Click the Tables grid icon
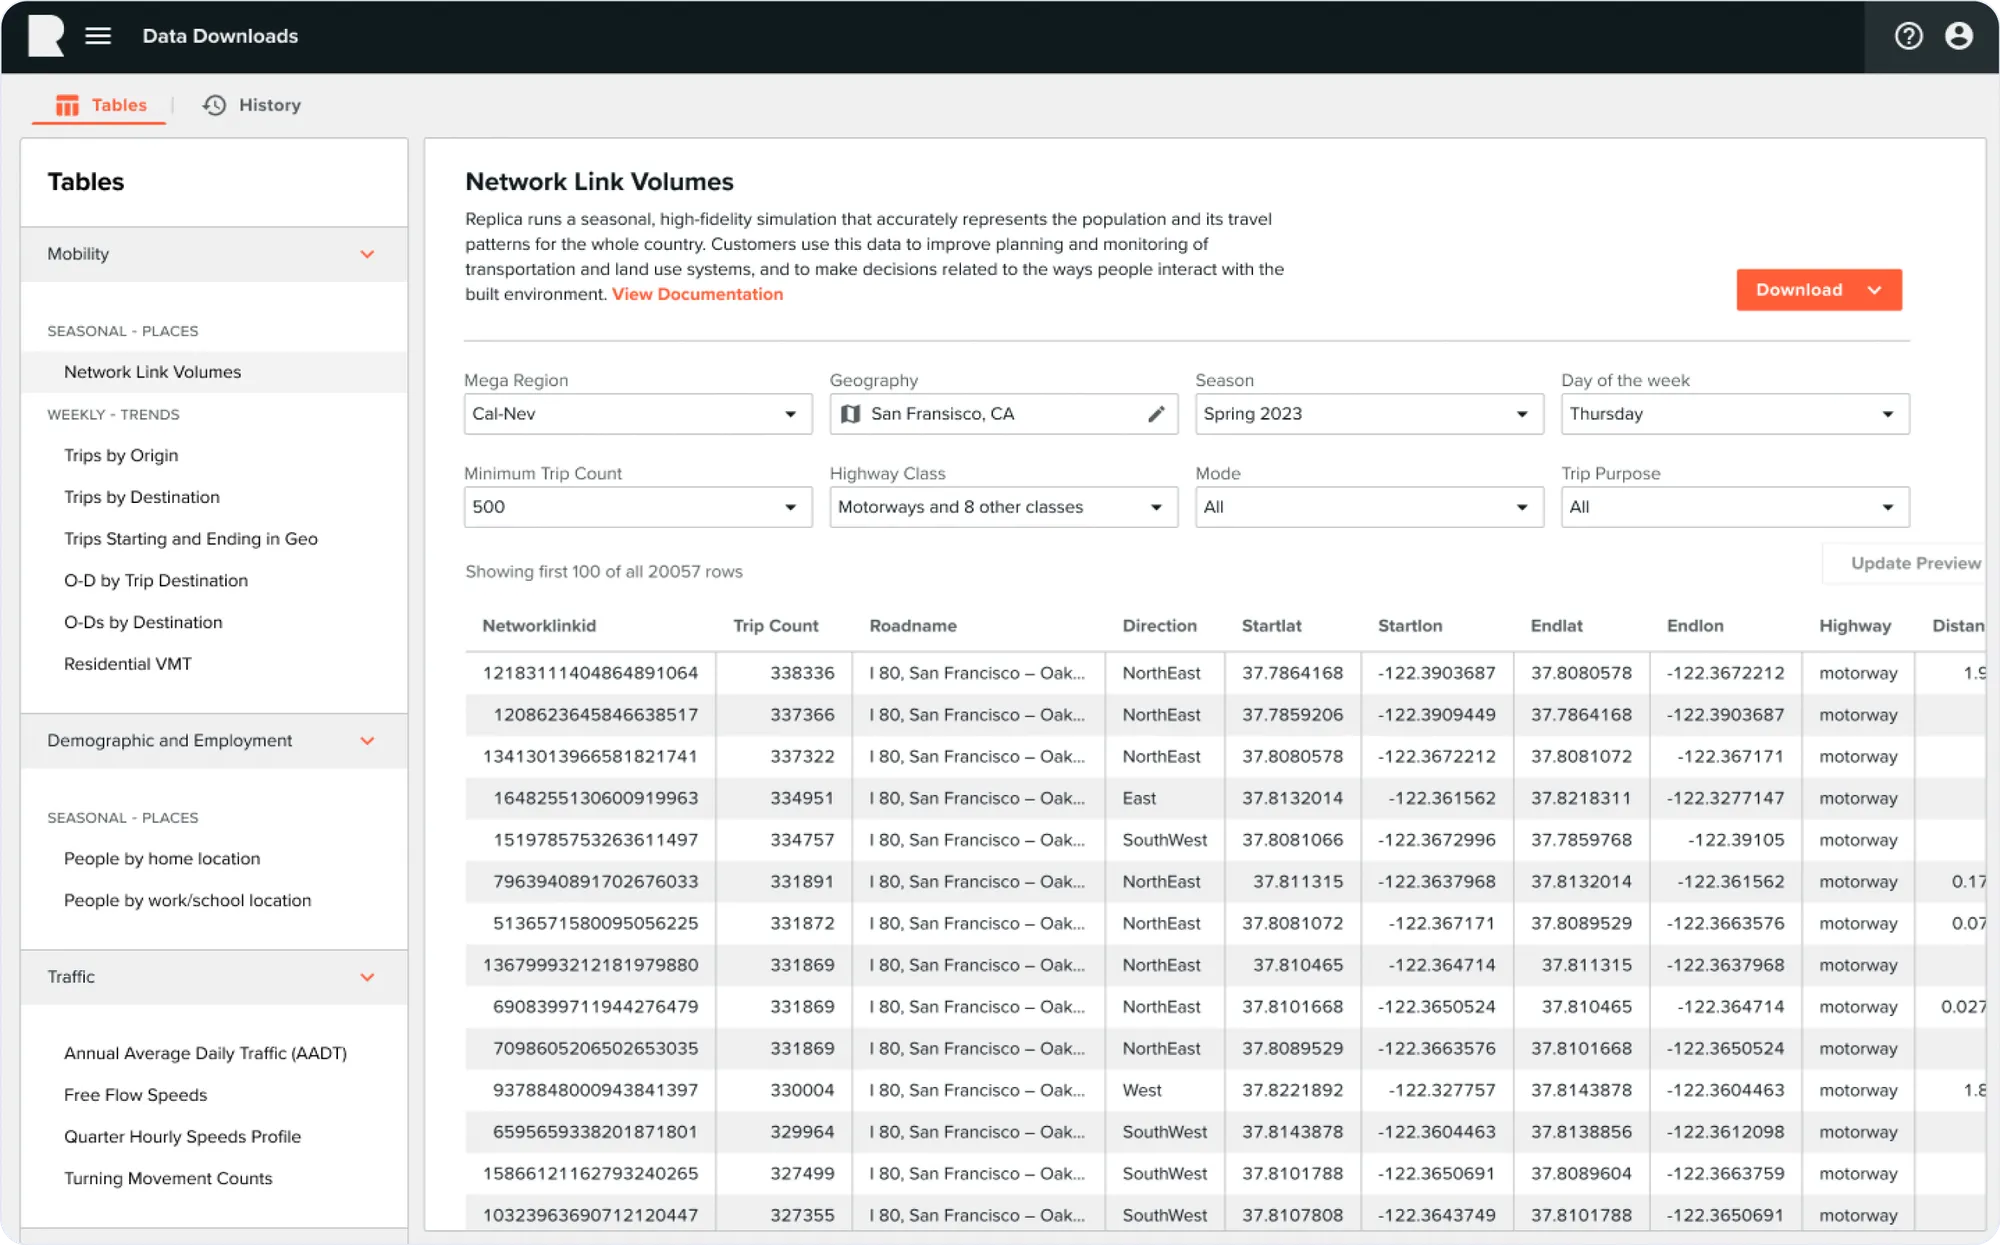Screen dimensions: 2000x1245 [67, 105]
